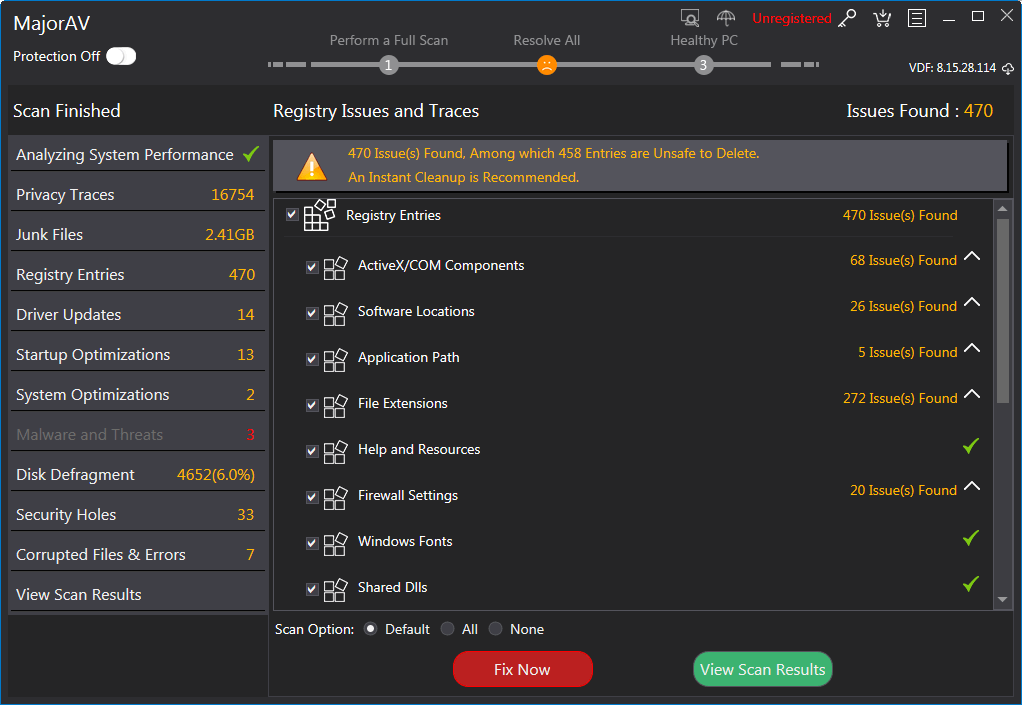Open System Optimizations in sidebar

[x=138, y=395]
